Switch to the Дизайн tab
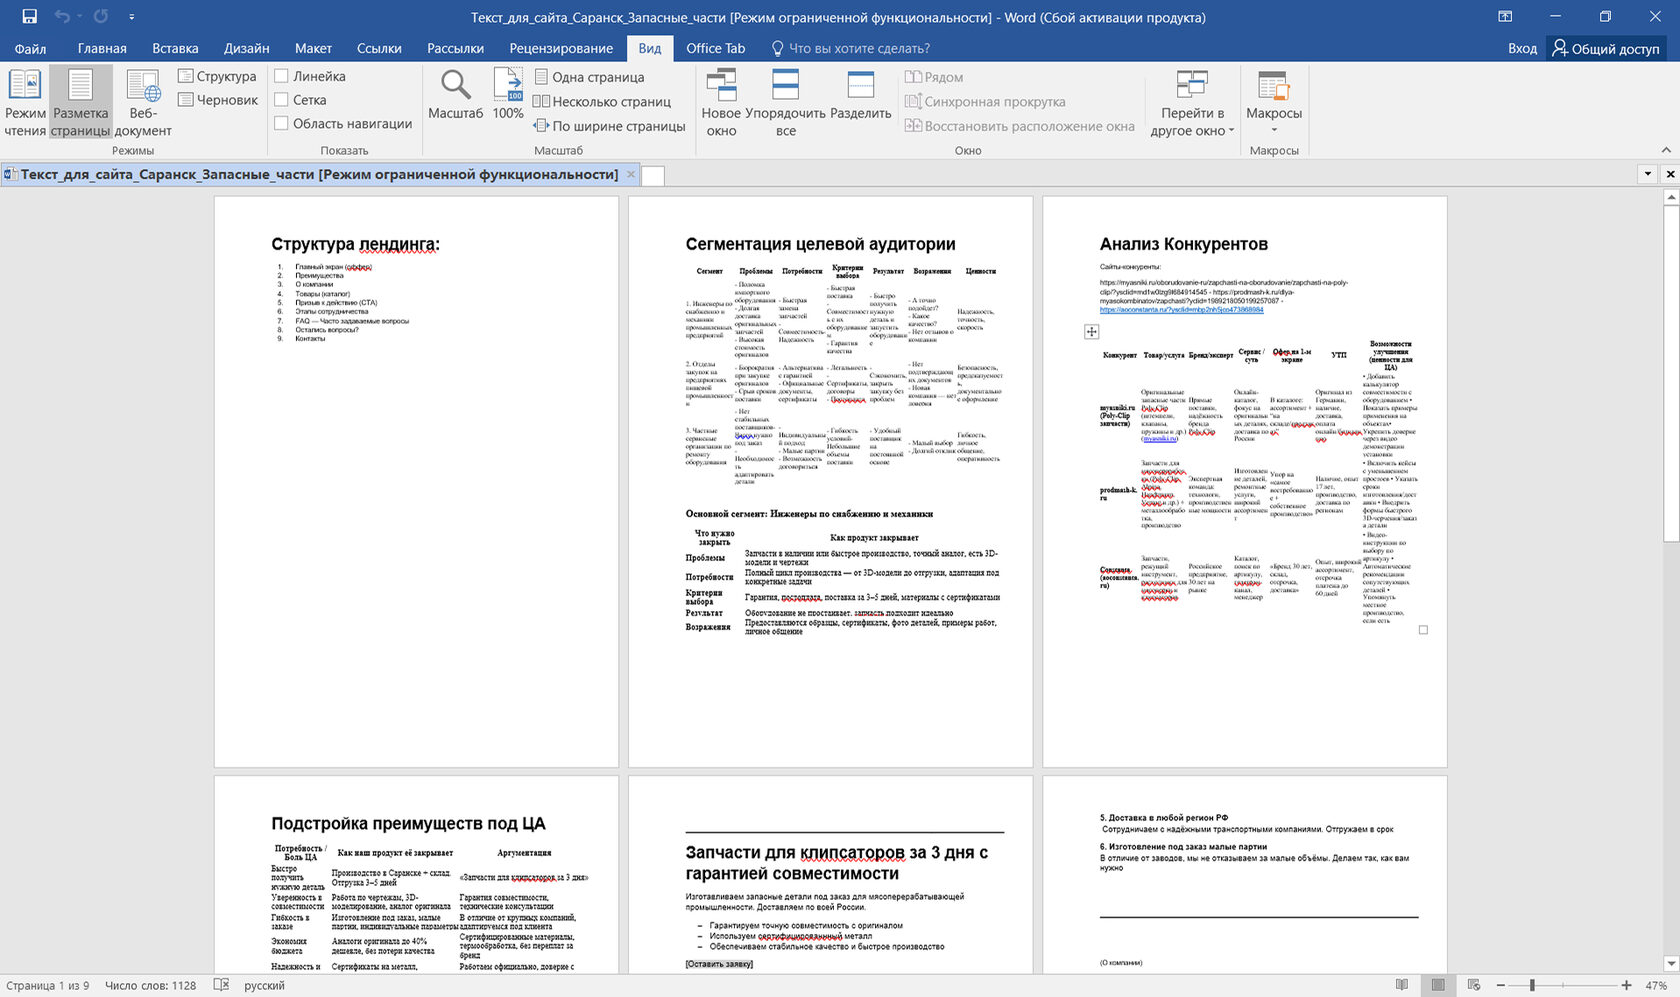The image size is (1680, 997). click(x=247, y=48)
